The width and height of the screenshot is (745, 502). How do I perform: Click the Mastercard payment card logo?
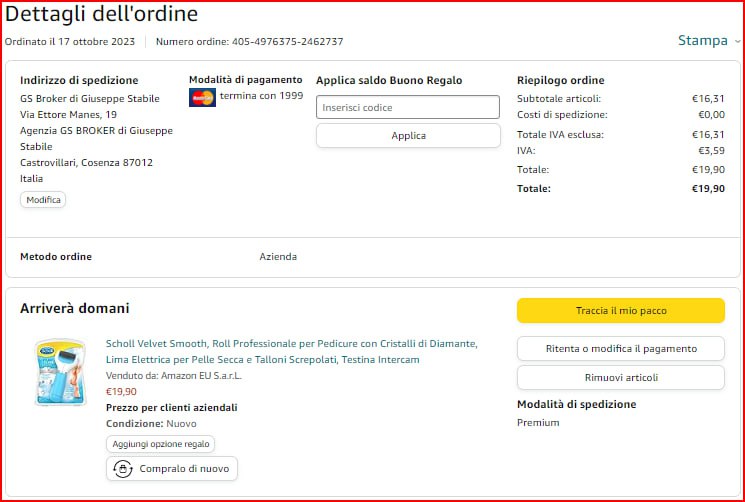[202, 97]
